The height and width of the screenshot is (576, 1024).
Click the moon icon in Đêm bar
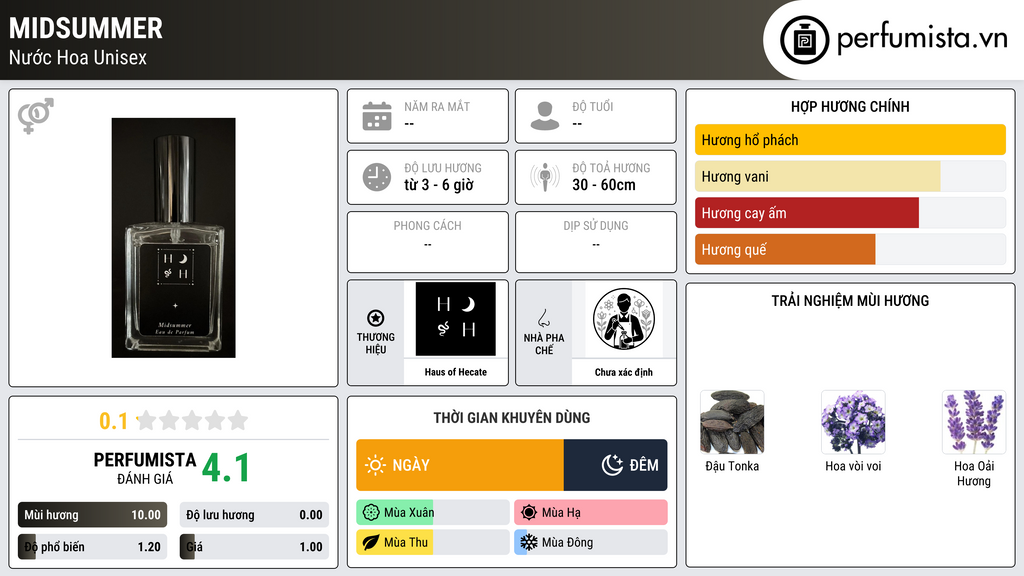pyautogui.click(x=612, y=465)
